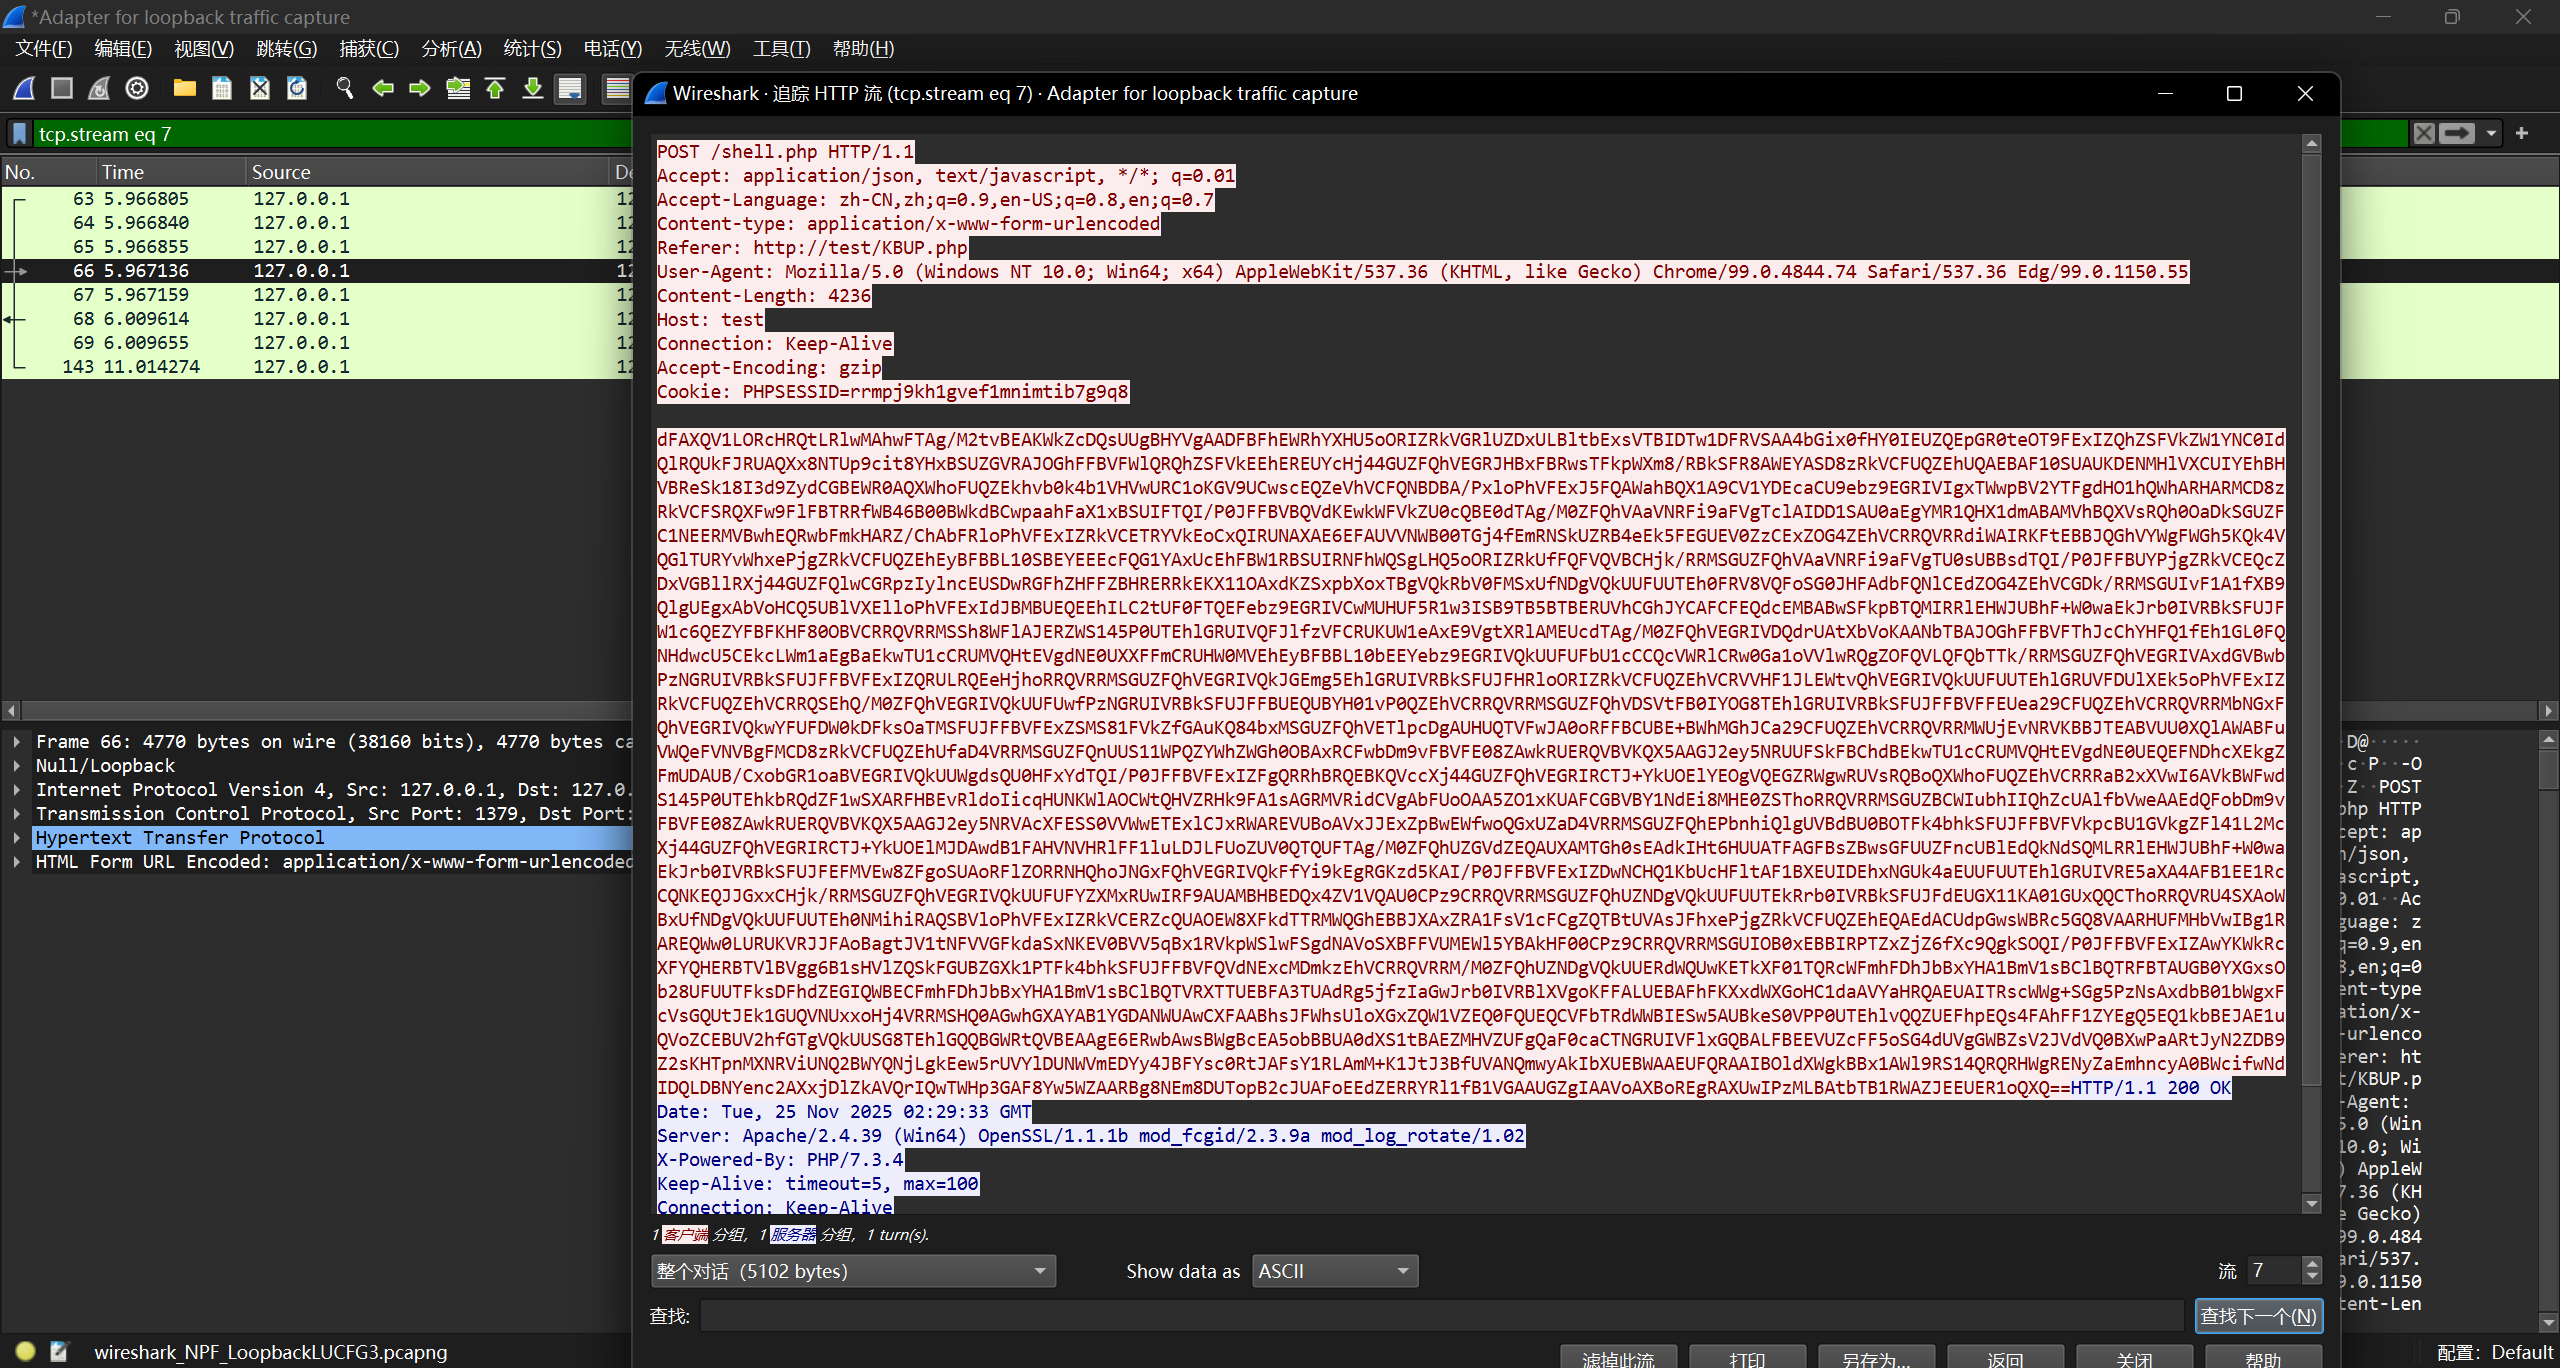The width and height of the screenshot is (2560, 1368).
Task: Go to previous packet with left green arrow
Action: 382,89
